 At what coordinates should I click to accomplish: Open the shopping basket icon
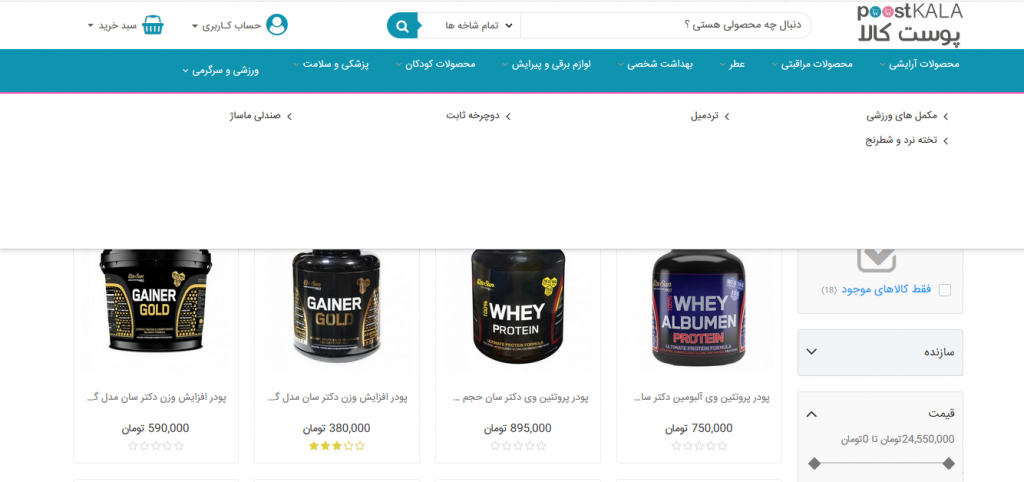coord(153,25)
